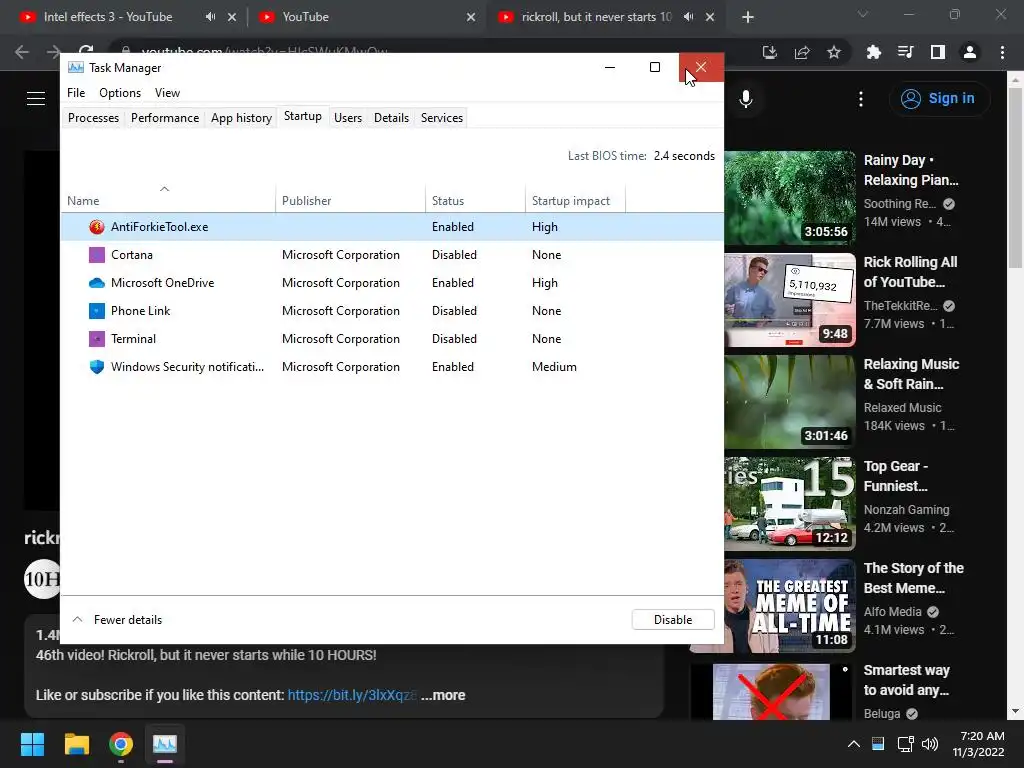1024x768 pixels.
Task: Click the Disable button
Action: [673, 620]
